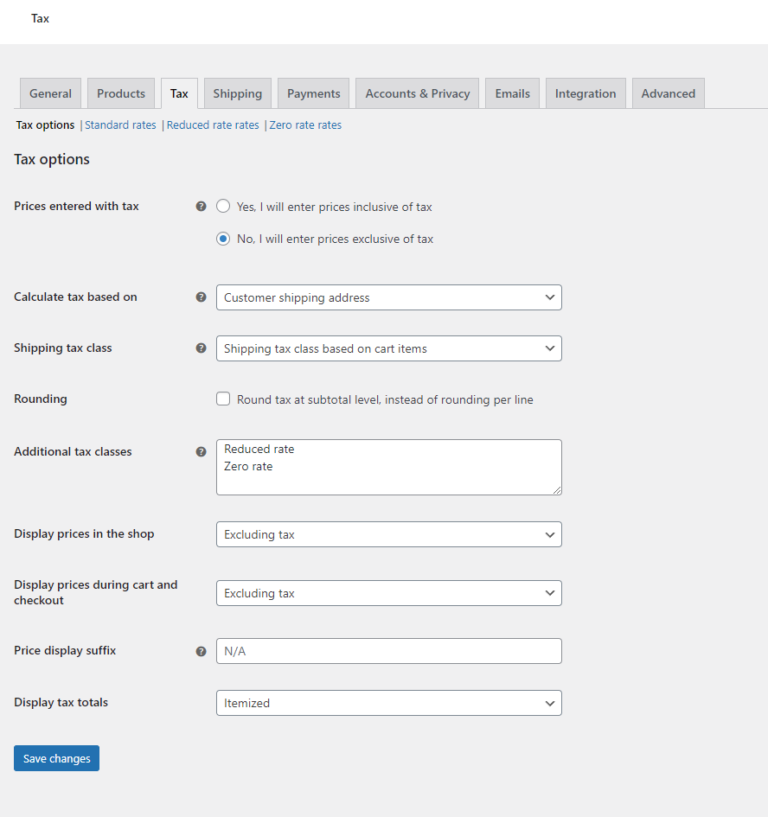Open help tooltip for Additional tax classes
The image size is (768, 817).
coord(201,451)
